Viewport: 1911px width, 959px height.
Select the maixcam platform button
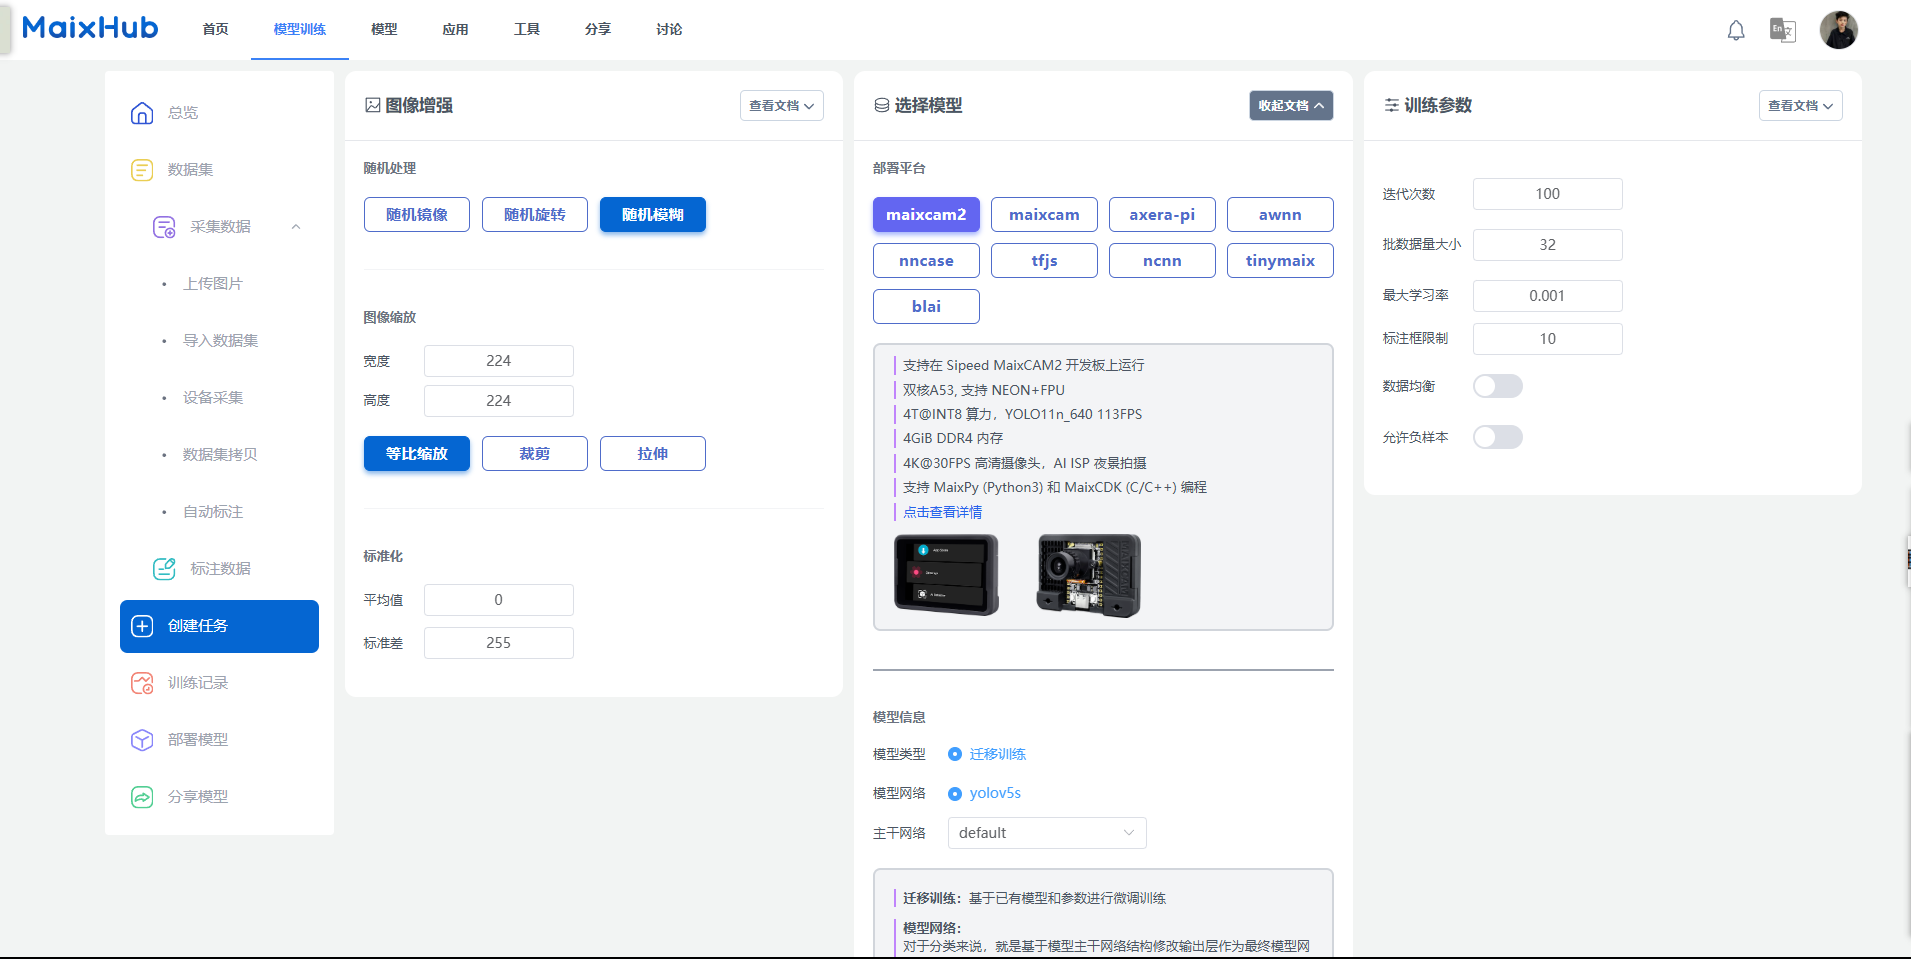tap(1044, 215)
